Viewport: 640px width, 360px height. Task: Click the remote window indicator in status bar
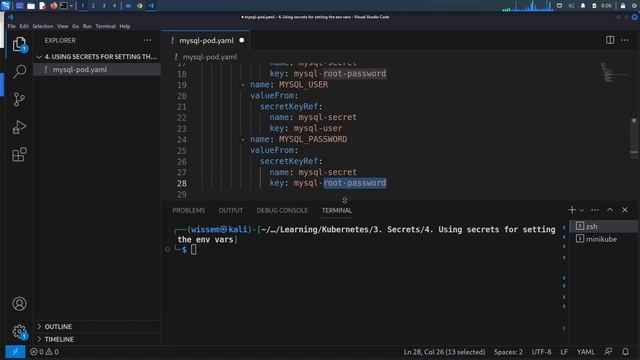point(15,351)
